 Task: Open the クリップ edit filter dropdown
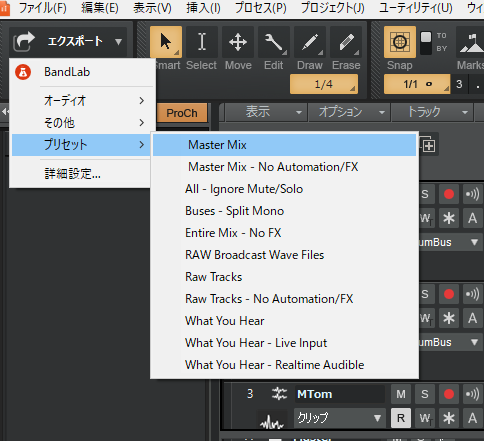coord(339,418)
